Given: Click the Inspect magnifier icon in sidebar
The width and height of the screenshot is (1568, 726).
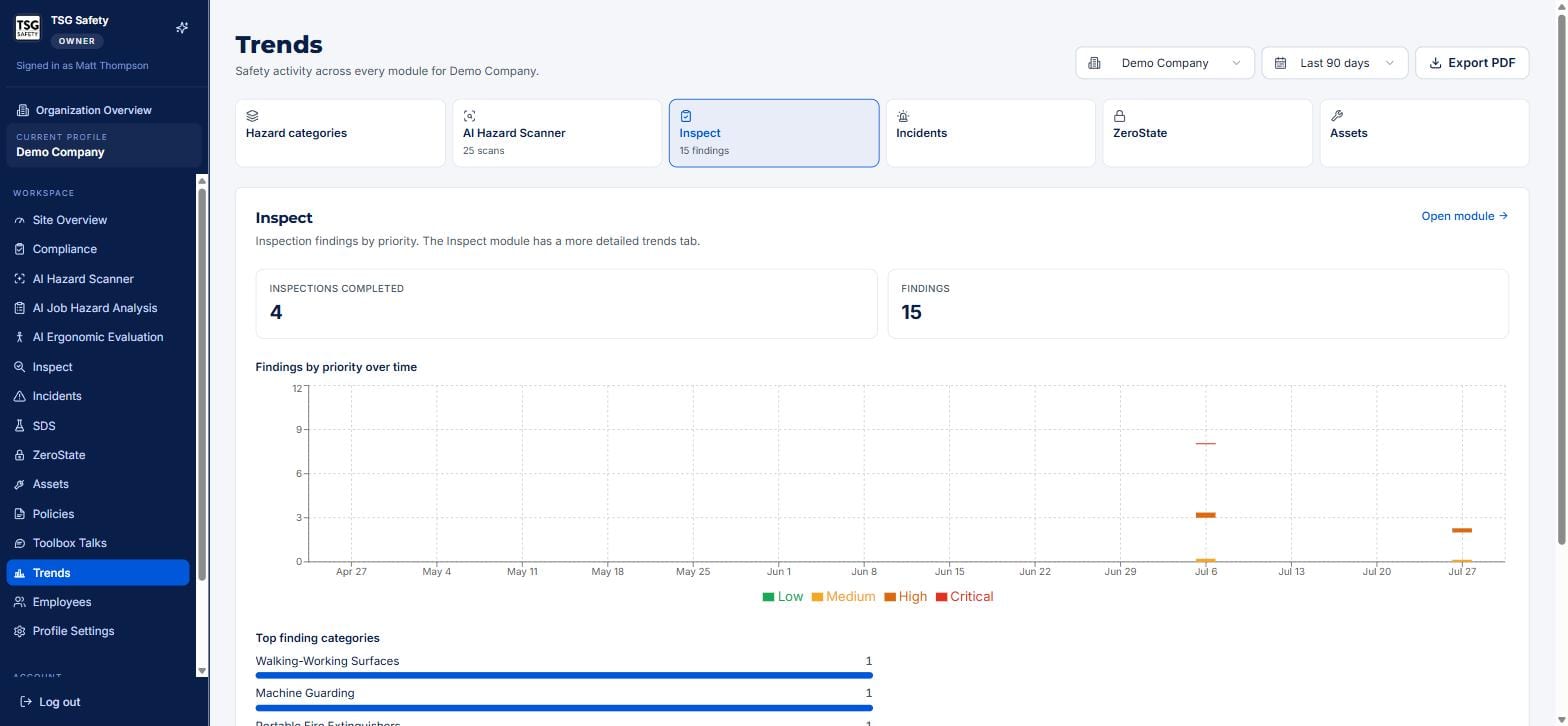Looking at the screenshot, I should pos(19,367).
